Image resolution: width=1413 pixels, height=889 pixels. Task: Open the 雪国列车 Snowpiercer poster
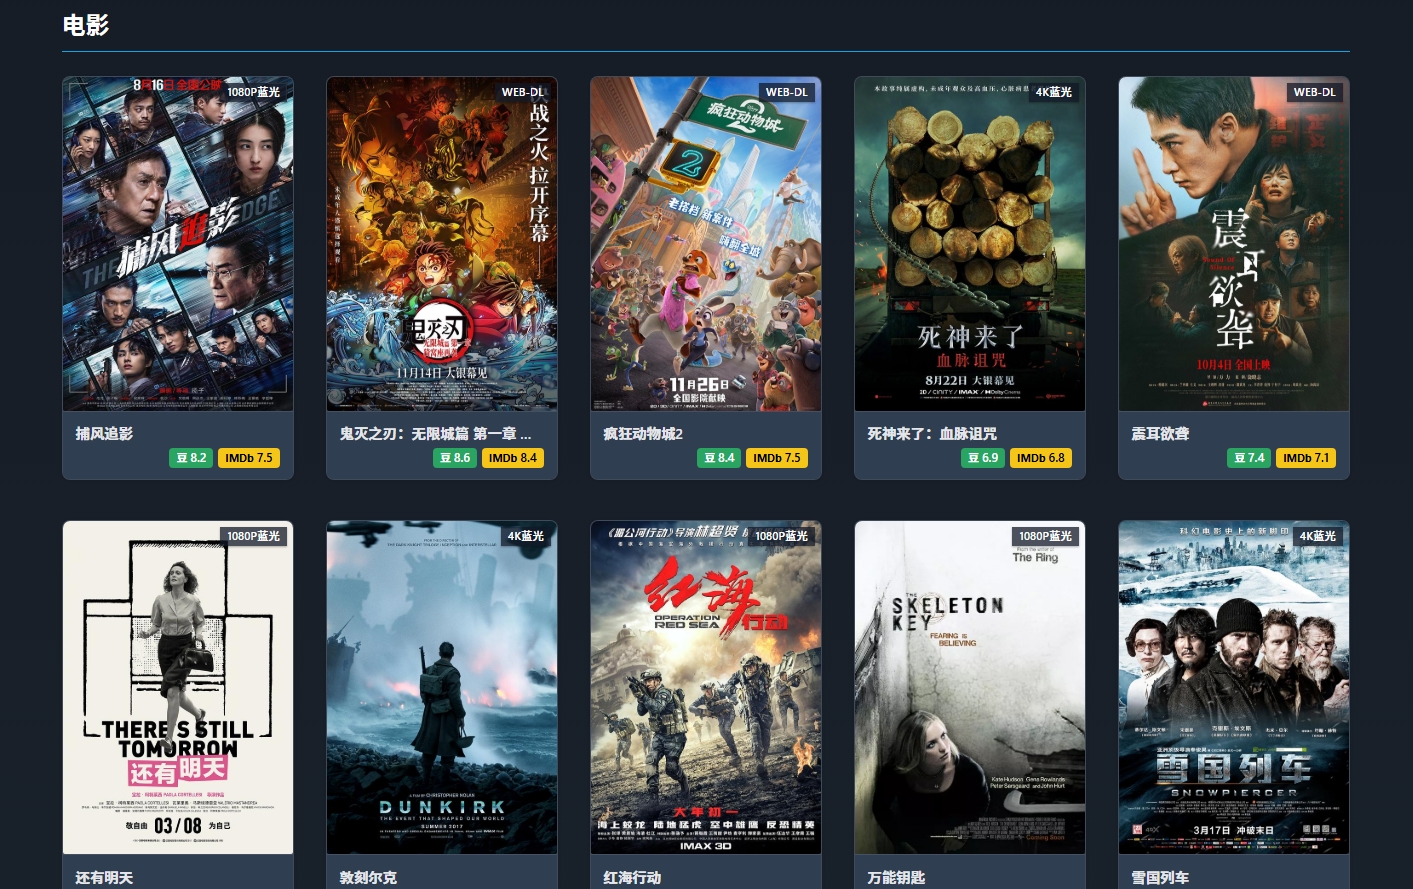1234,688
